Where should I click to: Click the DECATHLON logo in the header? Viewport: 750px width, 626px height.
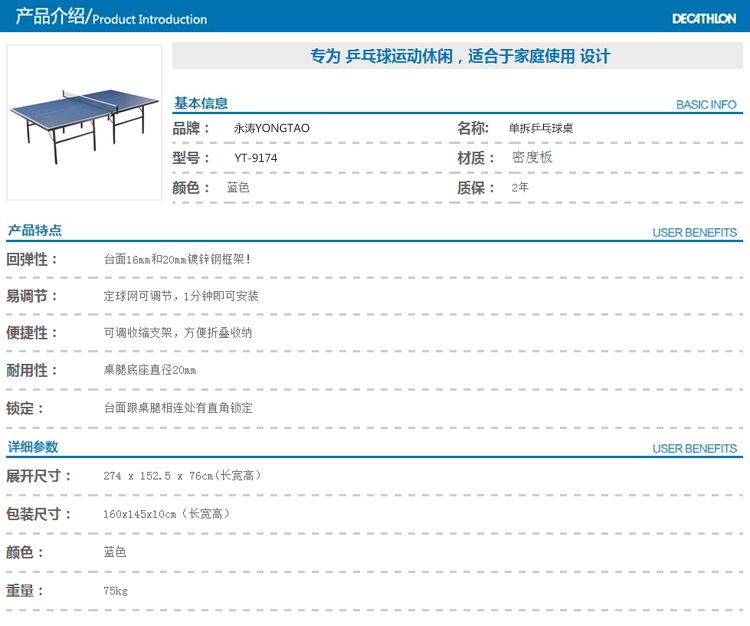(x=704, y=19)
